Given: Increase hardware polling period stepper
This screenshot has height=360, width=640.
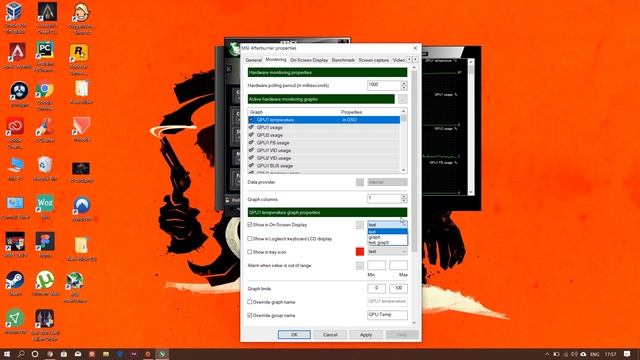Looking at the screenshot, I should pos(404,83).
